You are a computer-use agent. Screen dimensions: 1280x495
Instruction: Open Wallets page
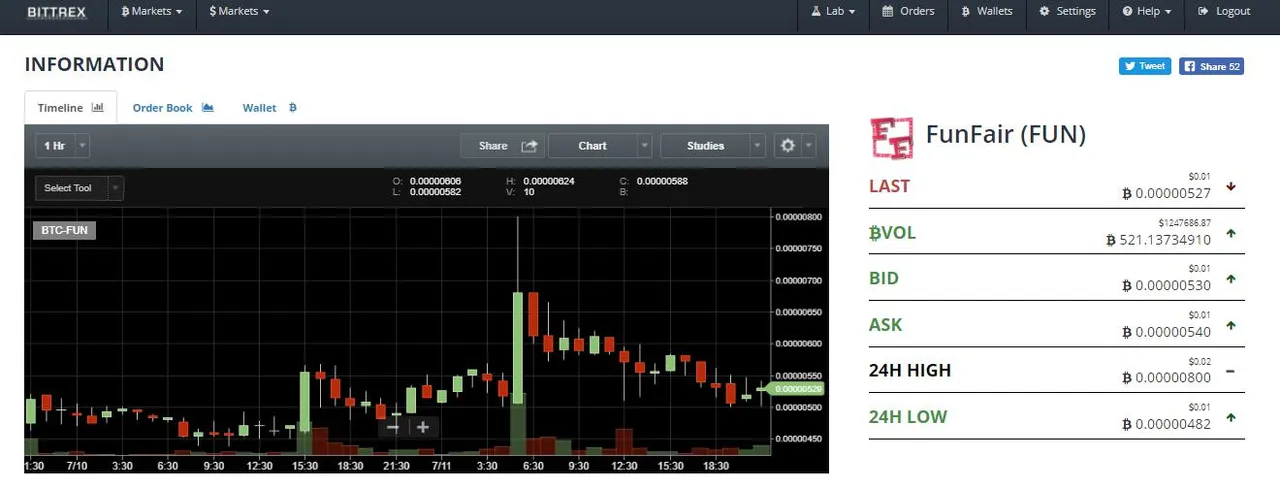987,12
